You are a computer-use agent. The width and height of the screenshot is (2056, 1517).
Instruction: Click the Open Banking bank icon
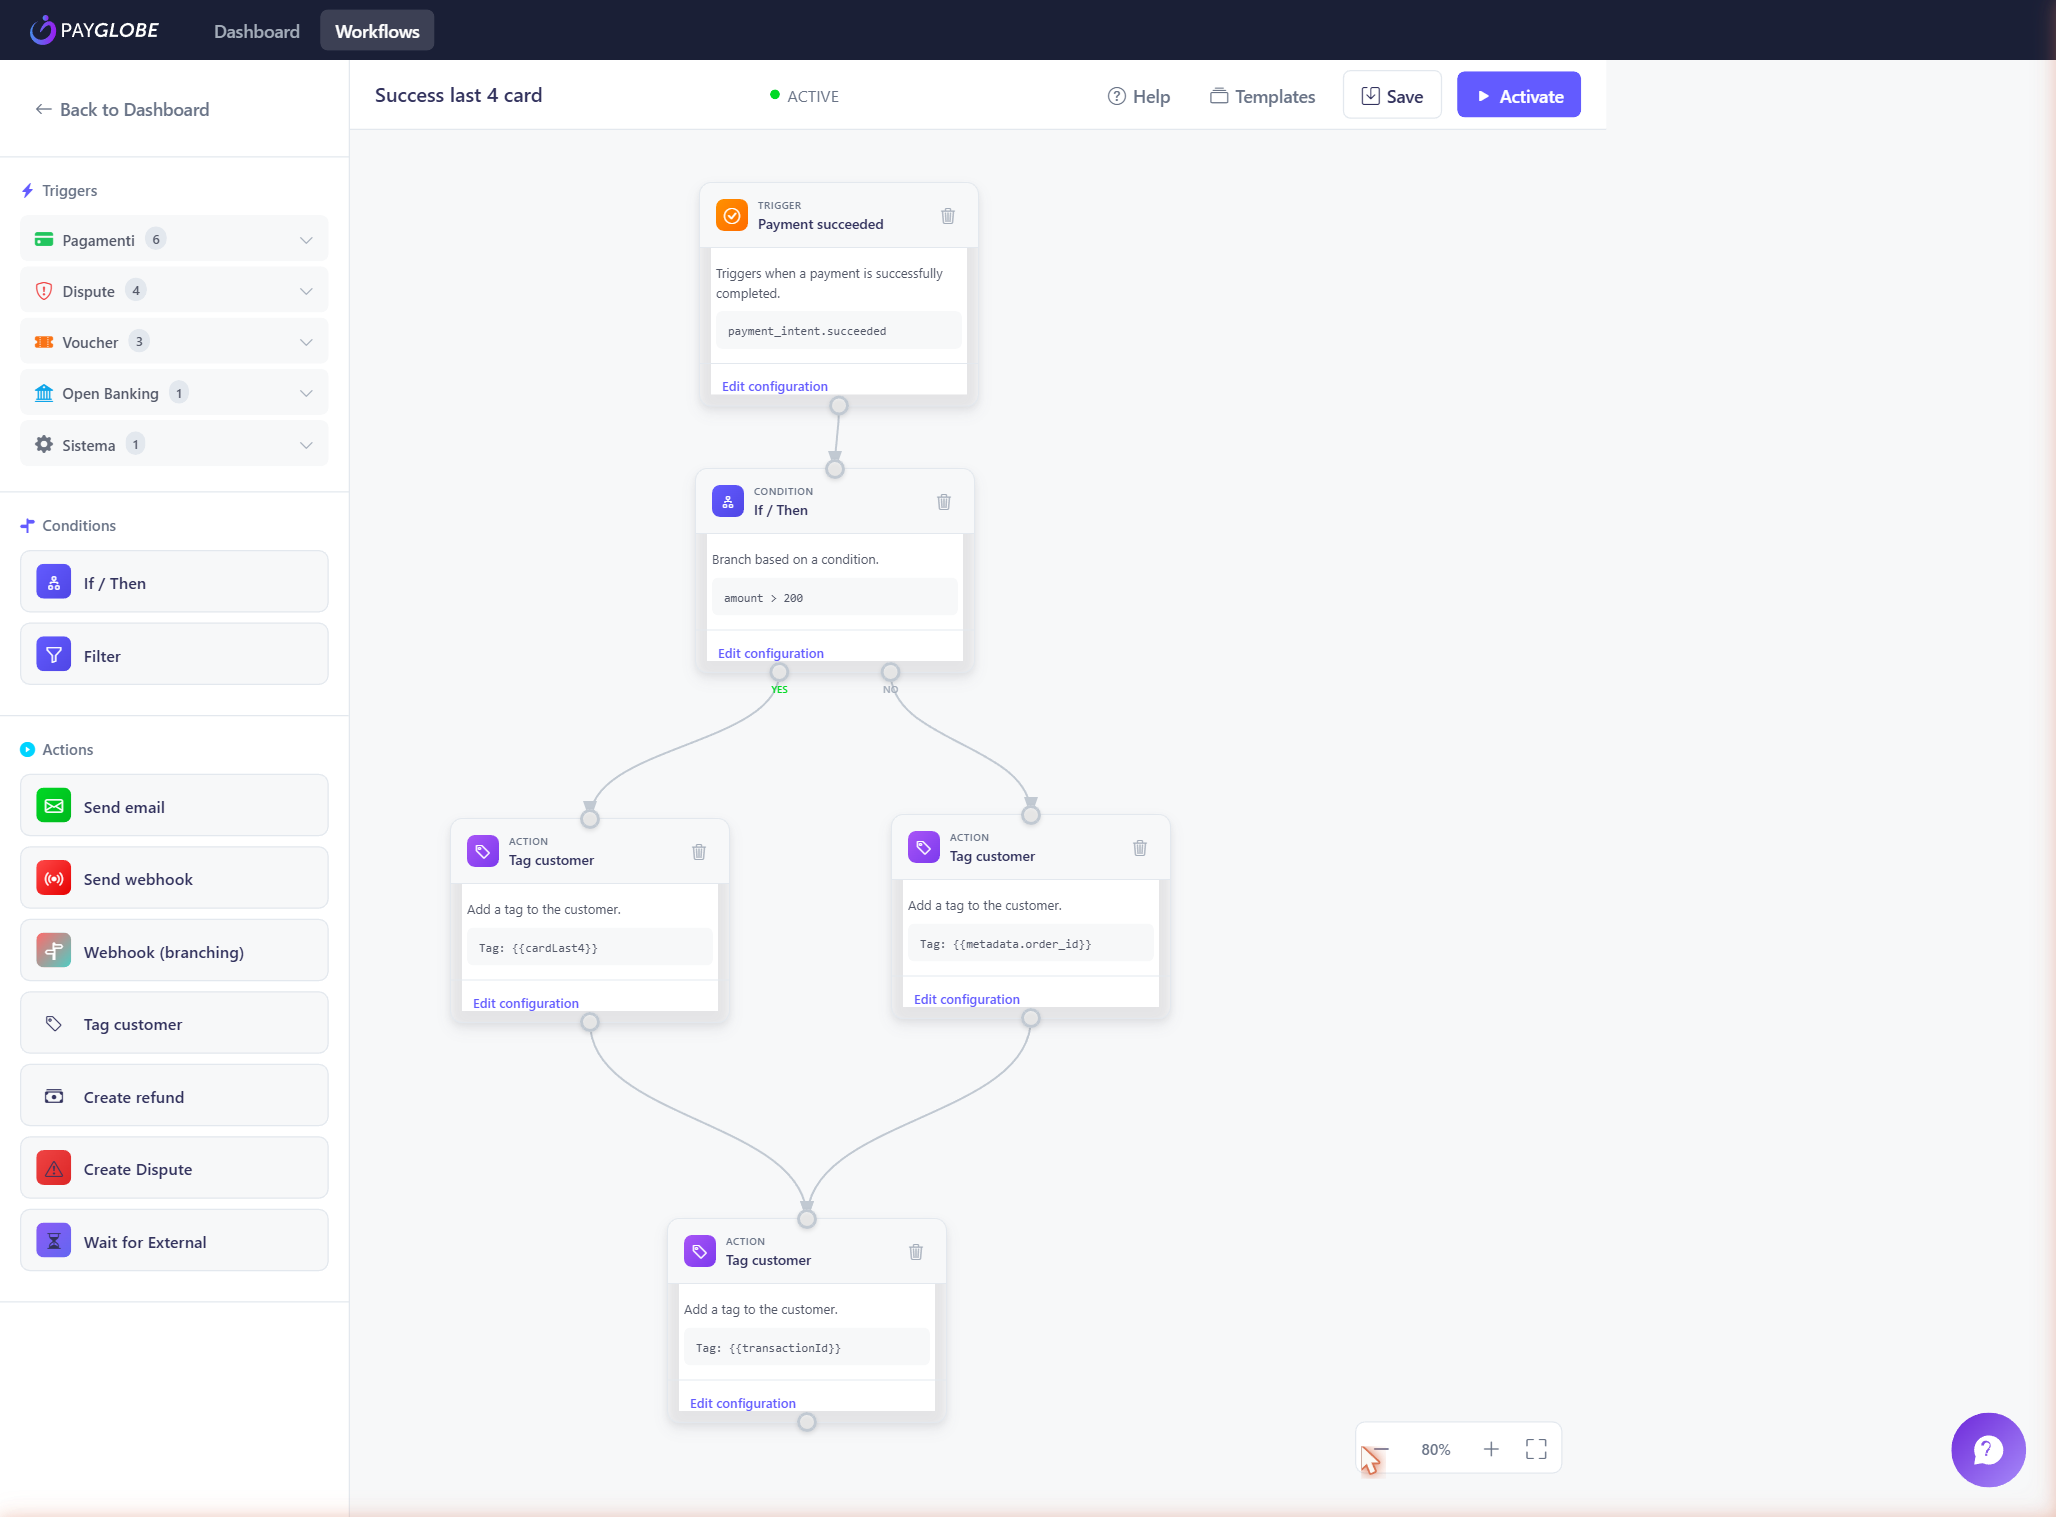[x=44, y=393]
